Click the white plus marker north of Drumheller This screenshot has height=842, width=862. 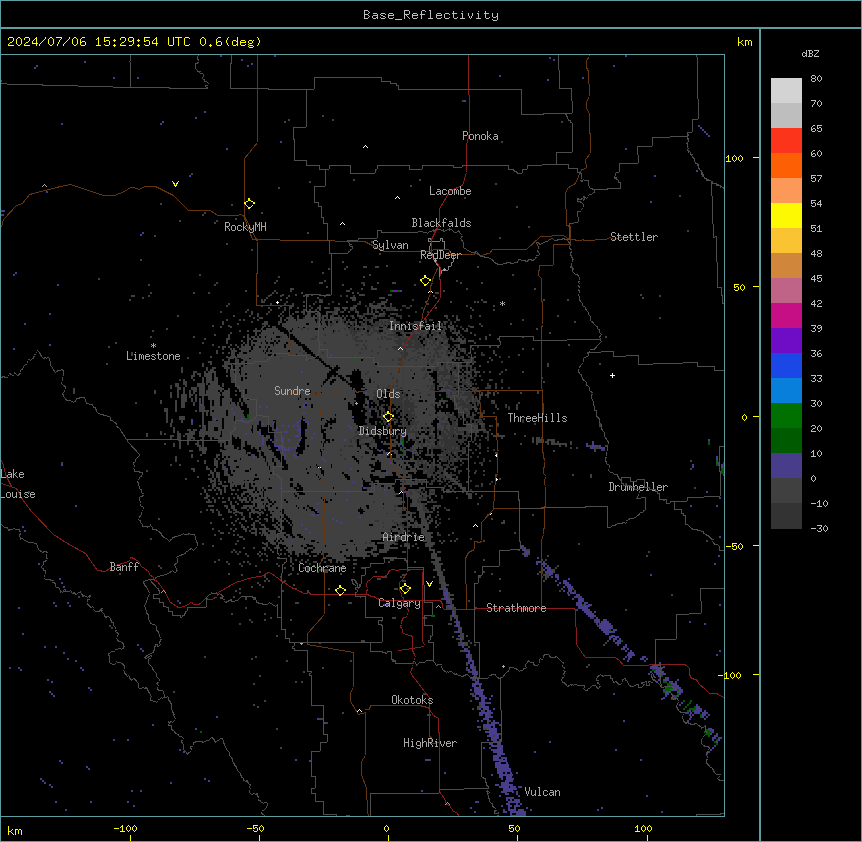coord(612,375)
